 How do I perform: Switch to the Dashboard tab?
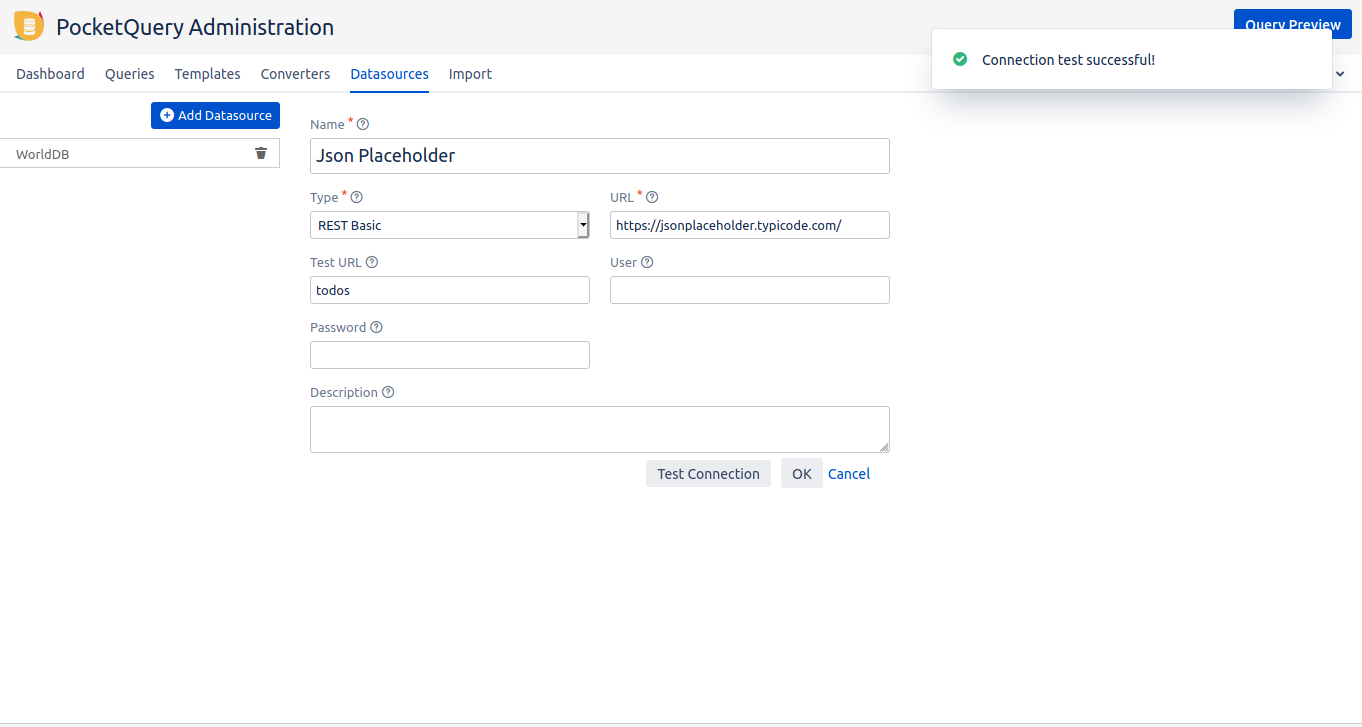(50, 74)
